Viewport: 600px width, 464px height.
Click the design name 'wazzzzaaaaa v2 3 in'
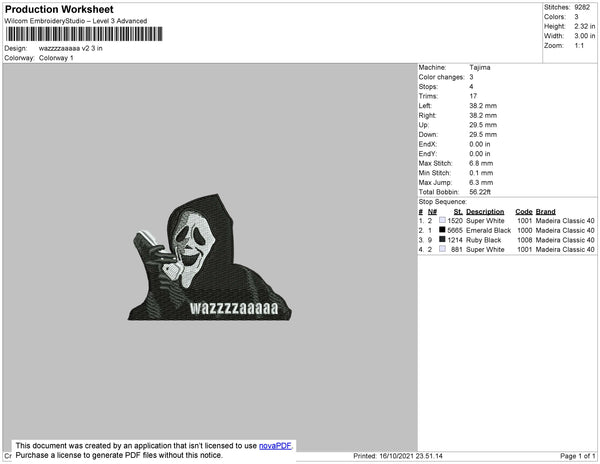point(71,49)
